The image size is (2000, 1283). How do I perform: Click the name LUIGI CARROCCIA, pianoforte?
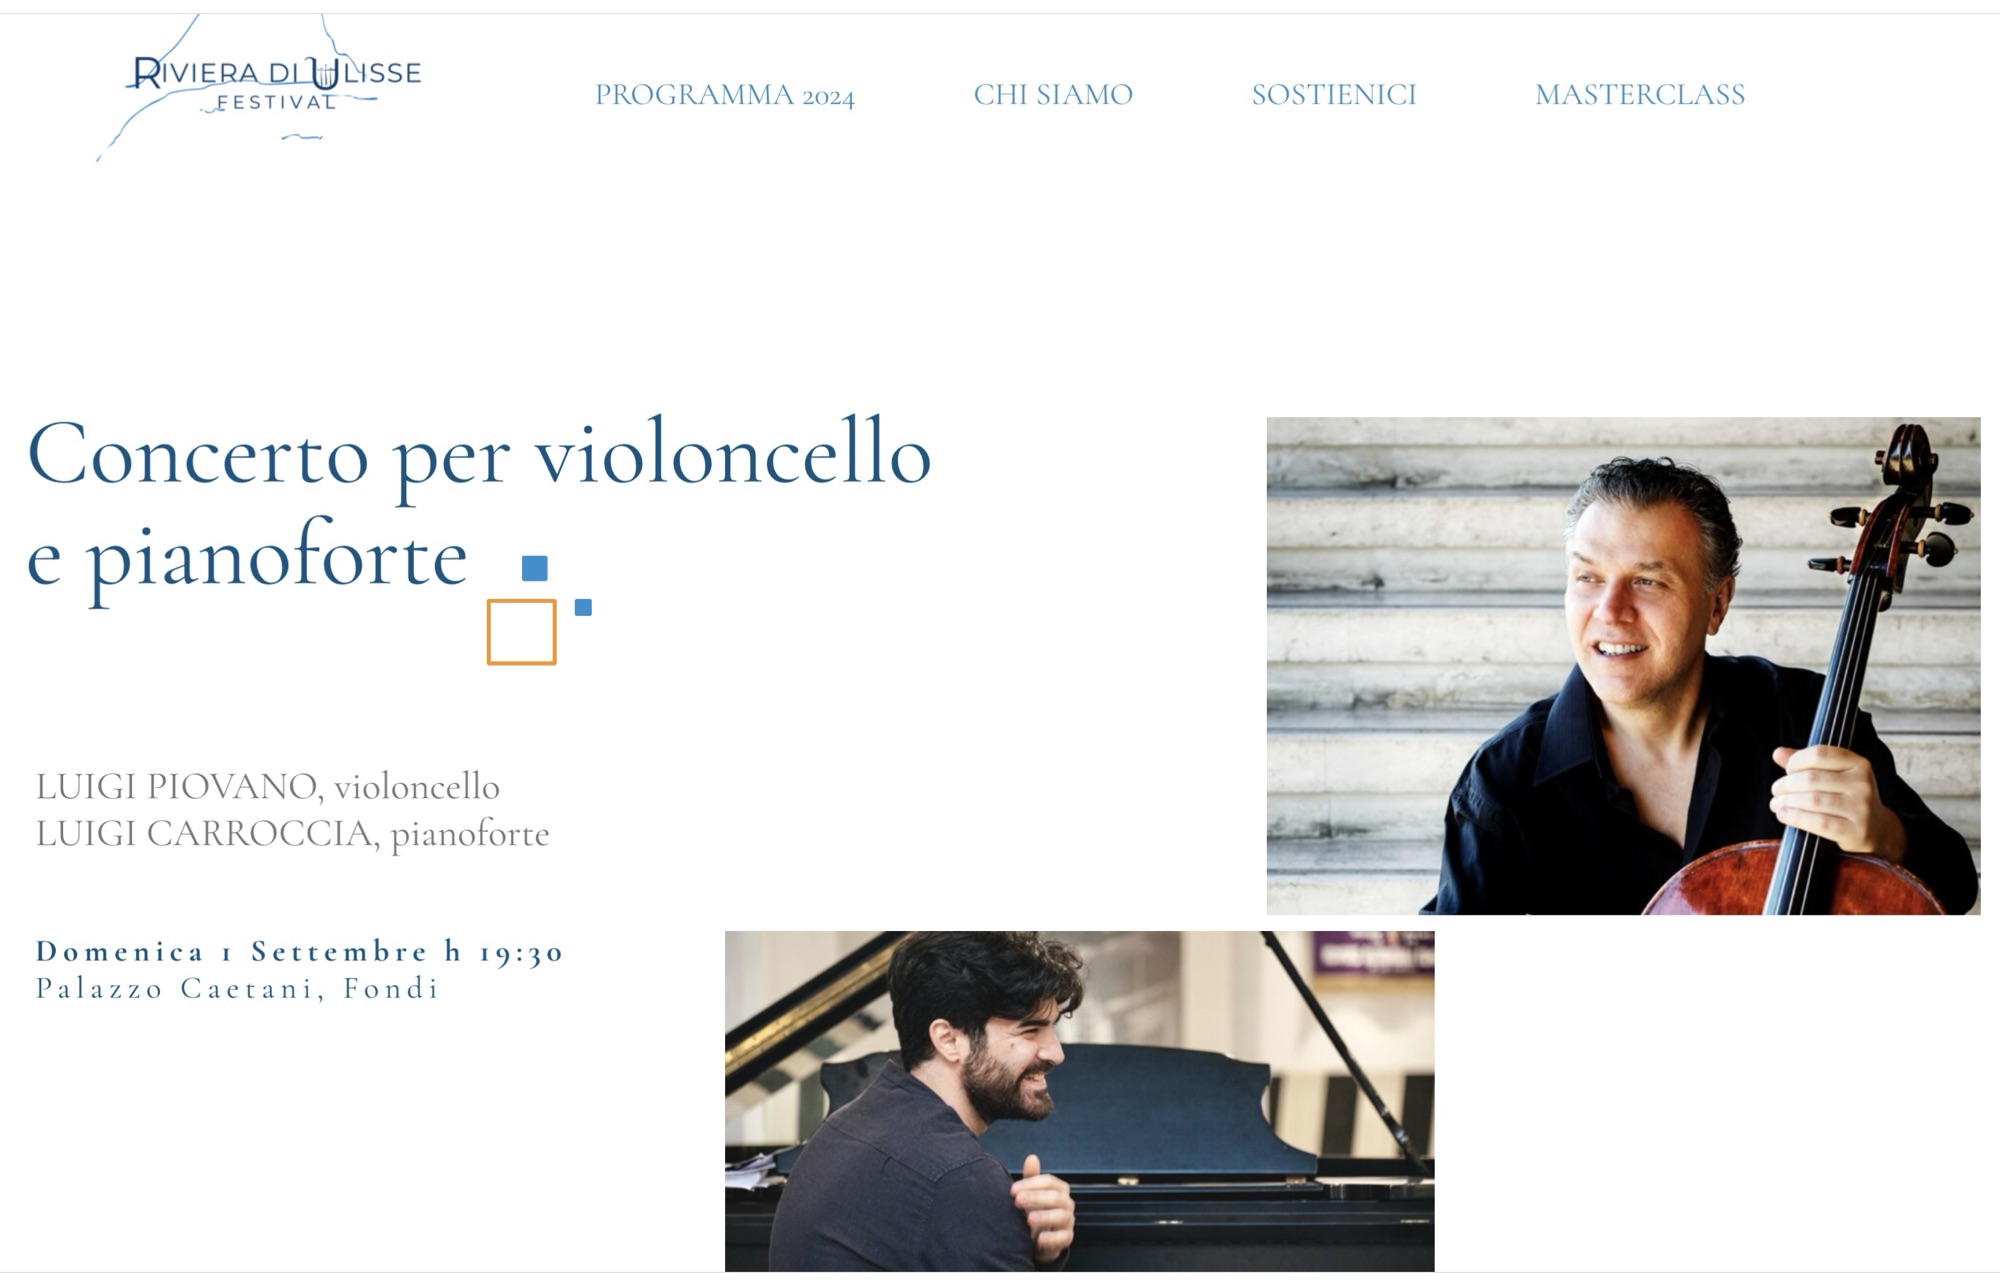coord(293,833)
